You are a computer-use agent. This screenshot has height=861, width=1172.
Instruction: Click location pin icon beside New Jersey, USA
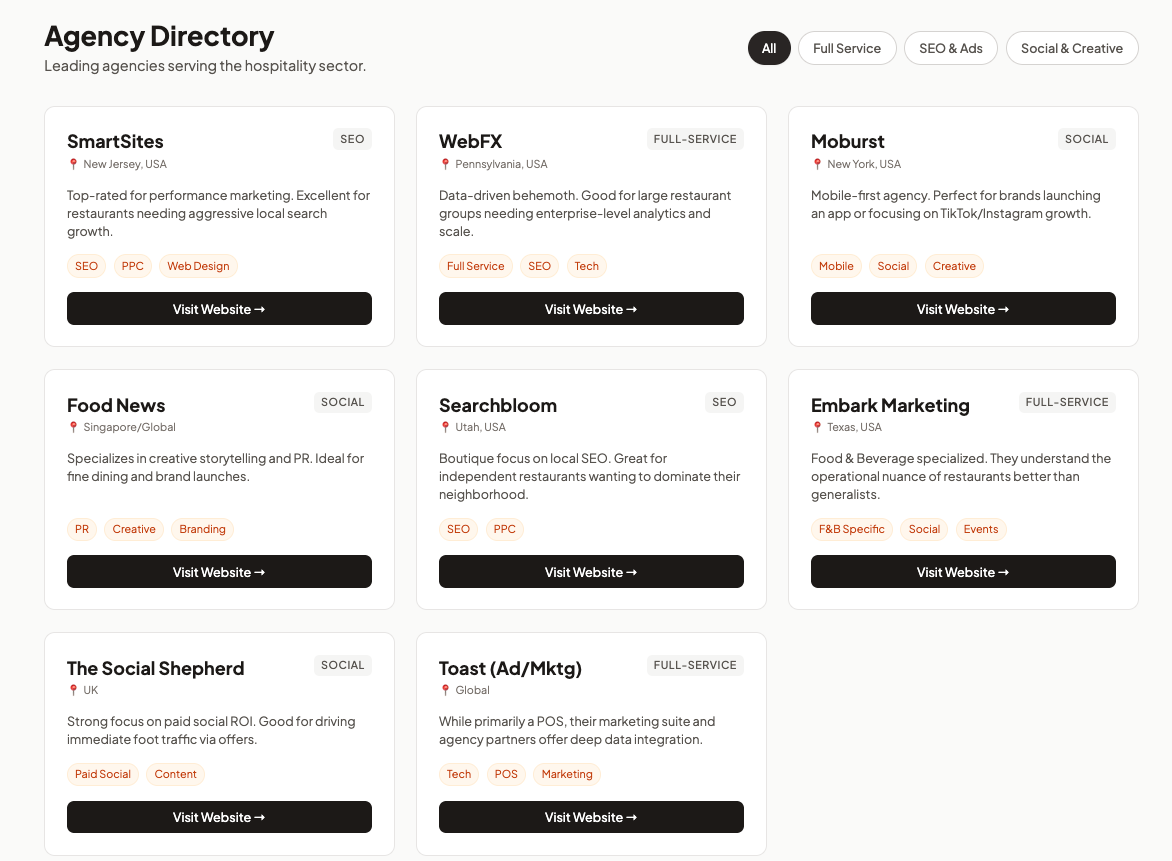(73, 164)
